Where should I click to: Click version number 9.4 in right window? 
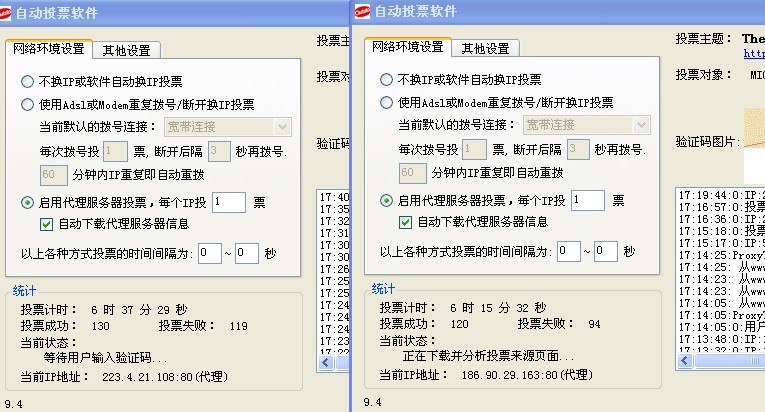click(372, 403)
